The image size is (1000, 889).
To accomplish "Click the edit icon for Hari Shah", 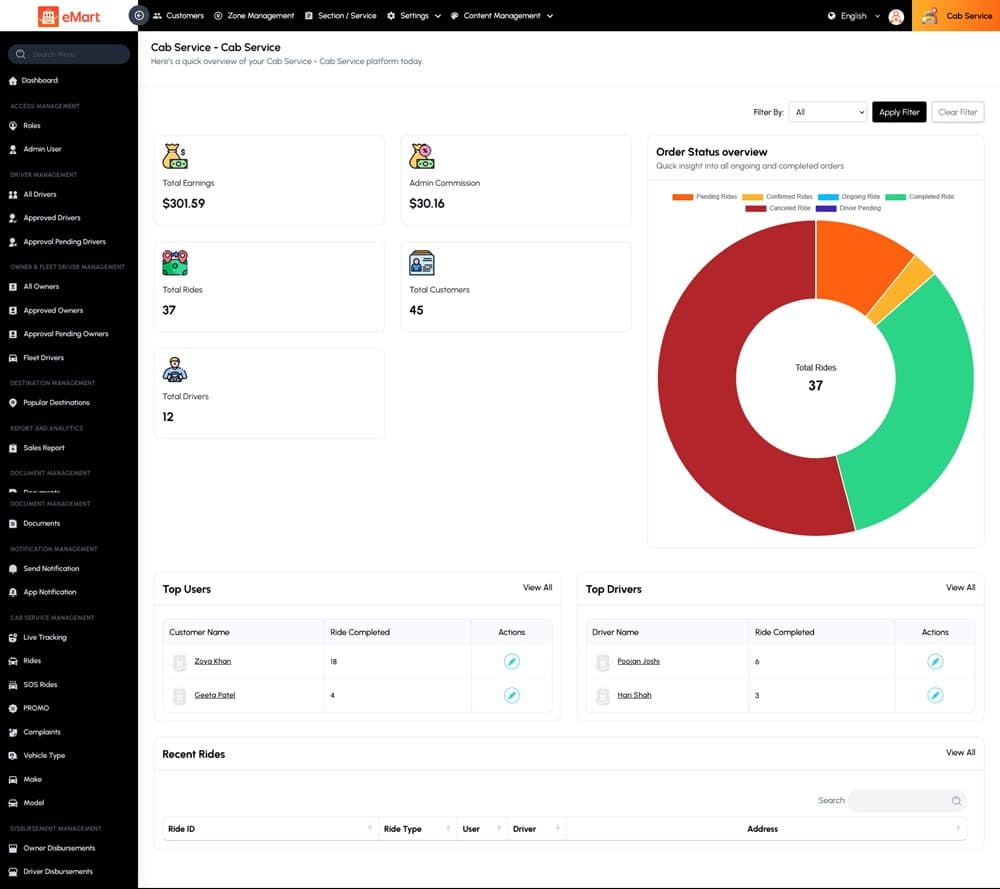I will pos(935,695).
